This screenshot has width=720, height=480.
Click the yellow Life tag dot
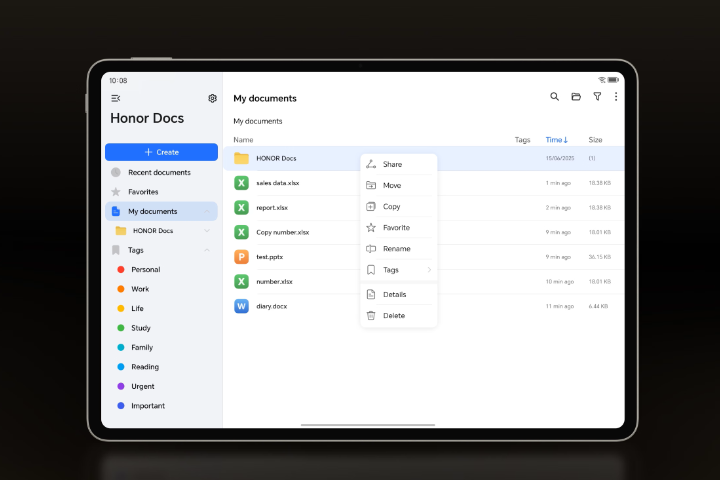[121, 308]
